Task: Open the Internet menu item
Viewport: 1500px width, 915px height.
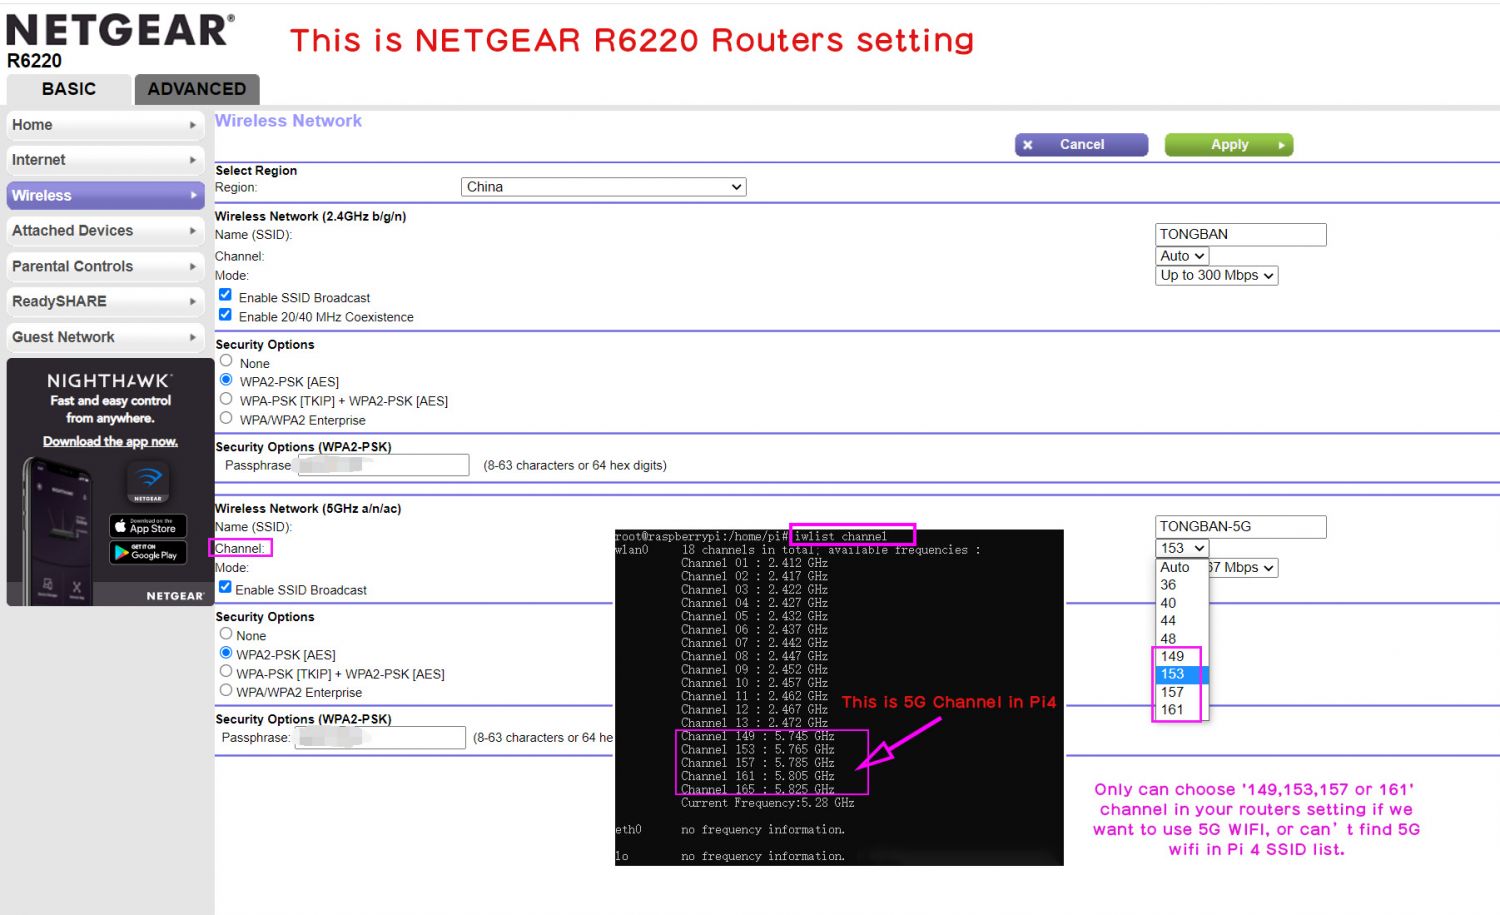Action: (x=105, y=160)
